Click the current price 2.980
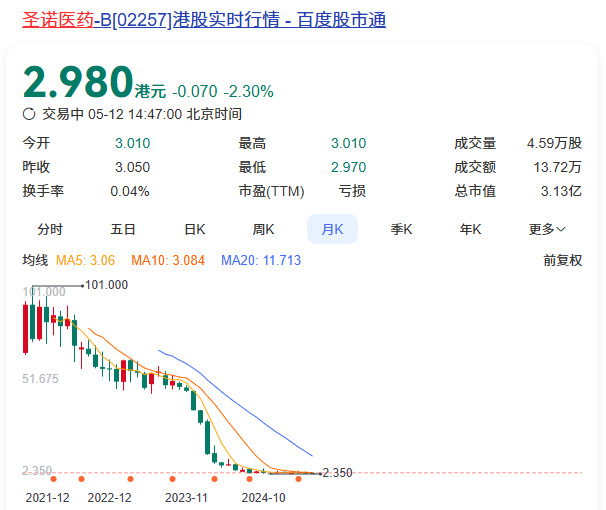Image resolution: width=606 pixels, height=510 pixels. 78,82
